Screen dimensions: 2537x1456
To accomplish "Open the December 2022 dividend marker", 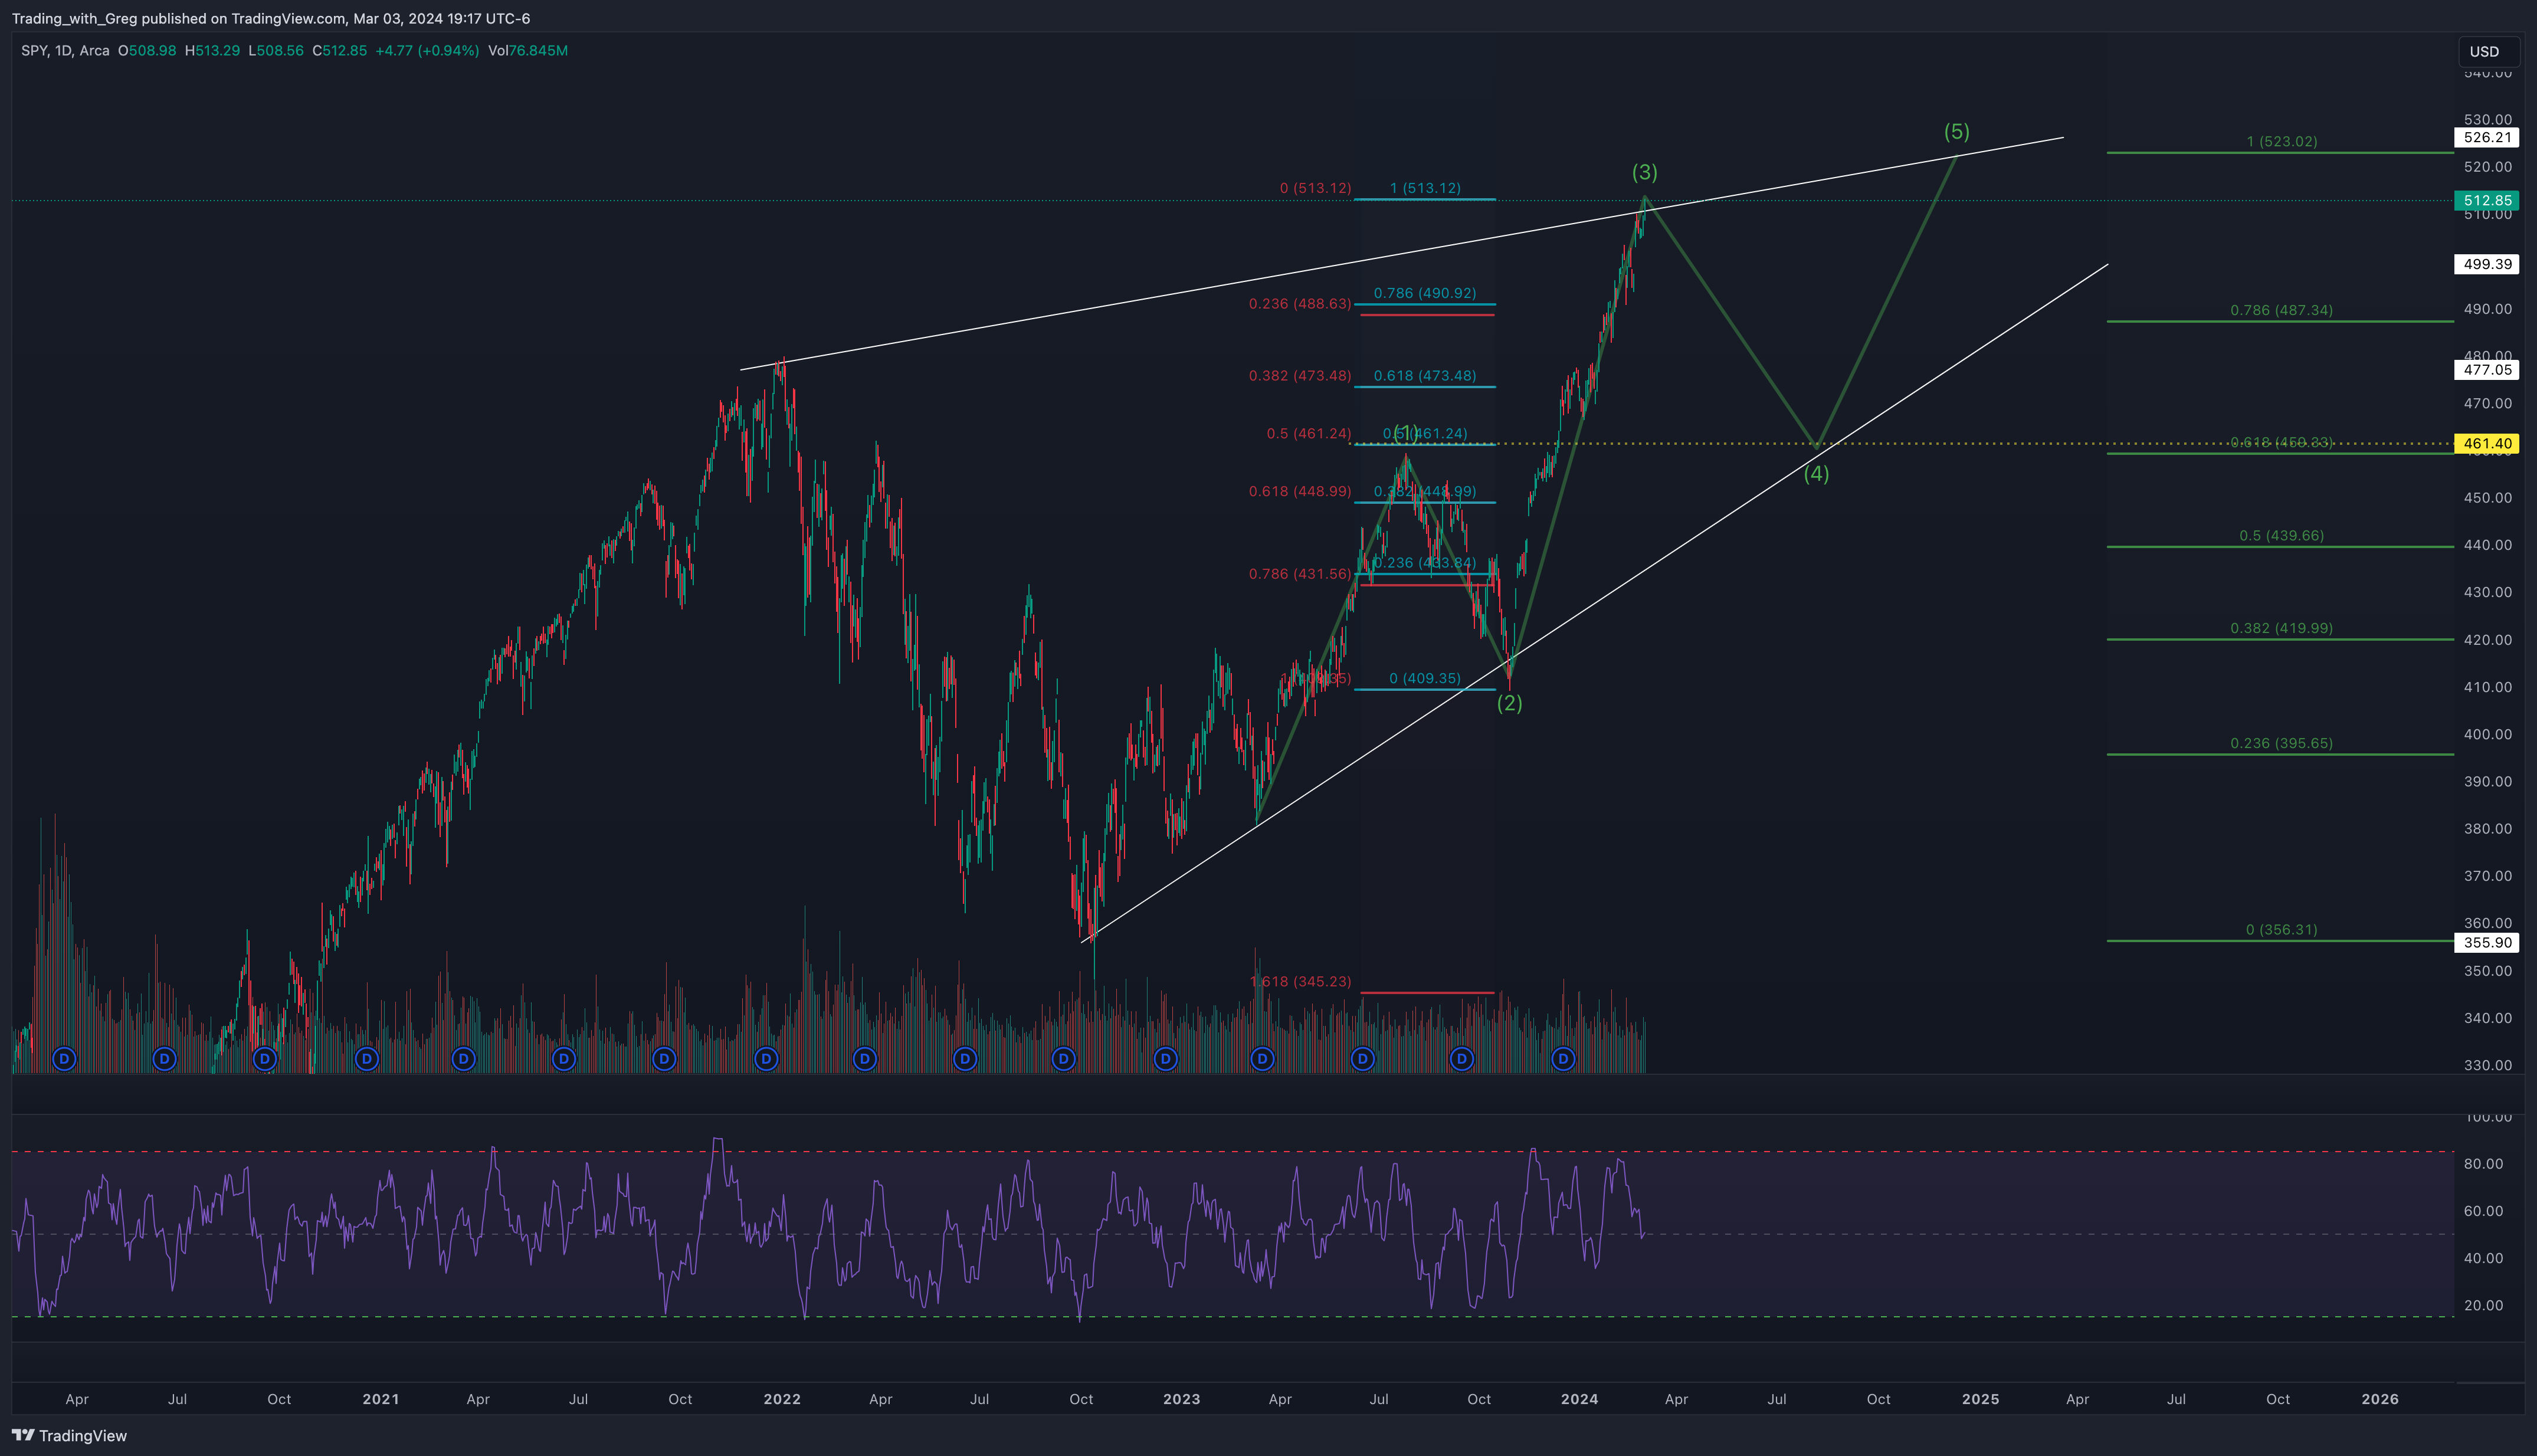I will [x=1166, y=1058].
